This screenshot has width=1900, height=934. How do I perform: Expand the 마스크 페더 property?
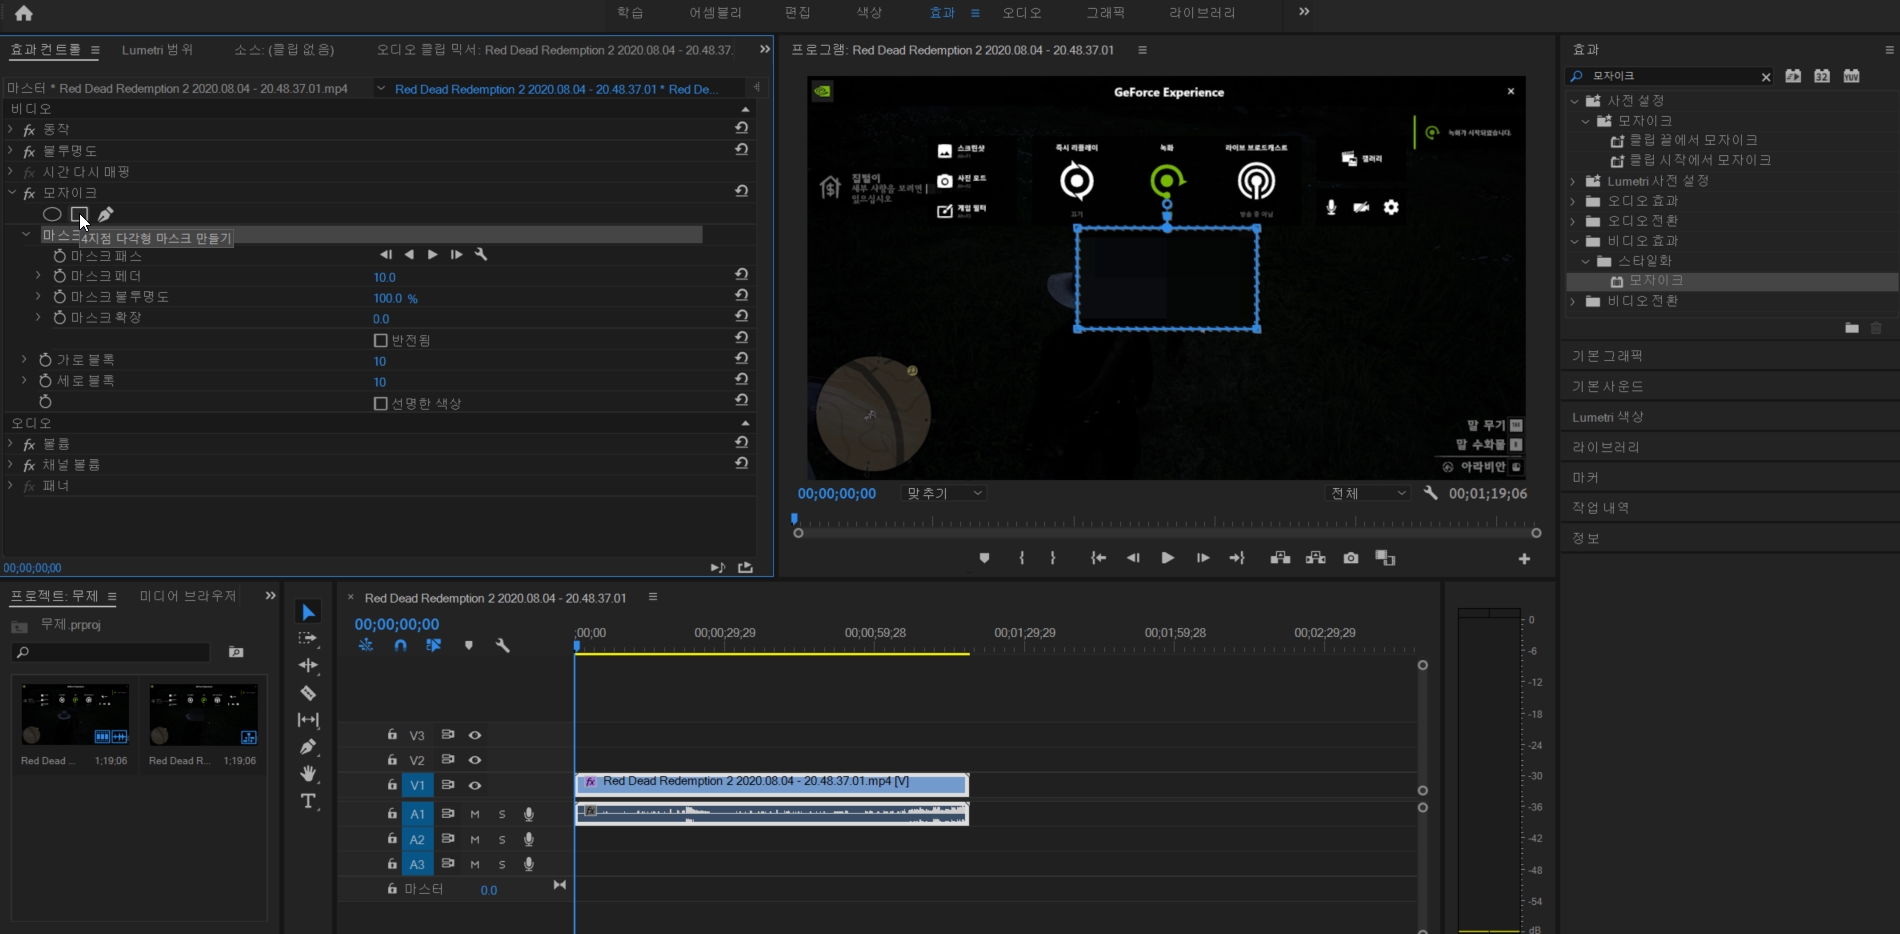(38, 276)
